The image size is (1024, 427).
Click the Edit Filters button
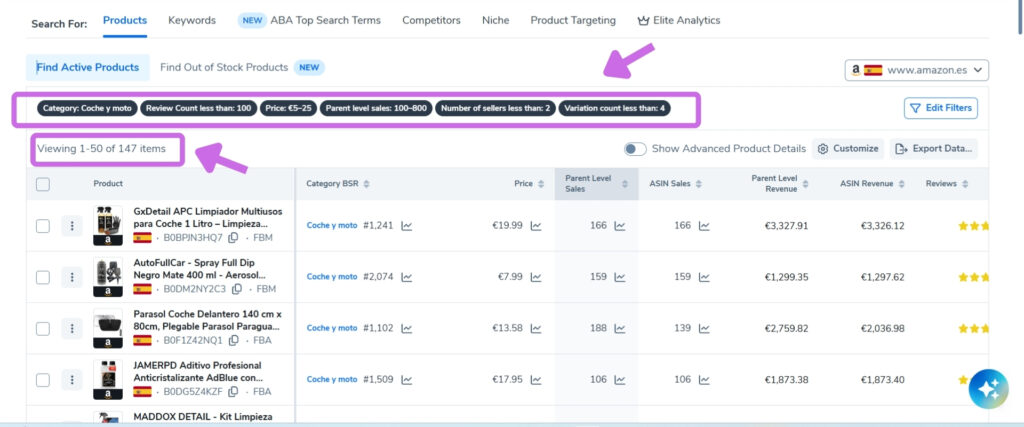pos(940,108)
